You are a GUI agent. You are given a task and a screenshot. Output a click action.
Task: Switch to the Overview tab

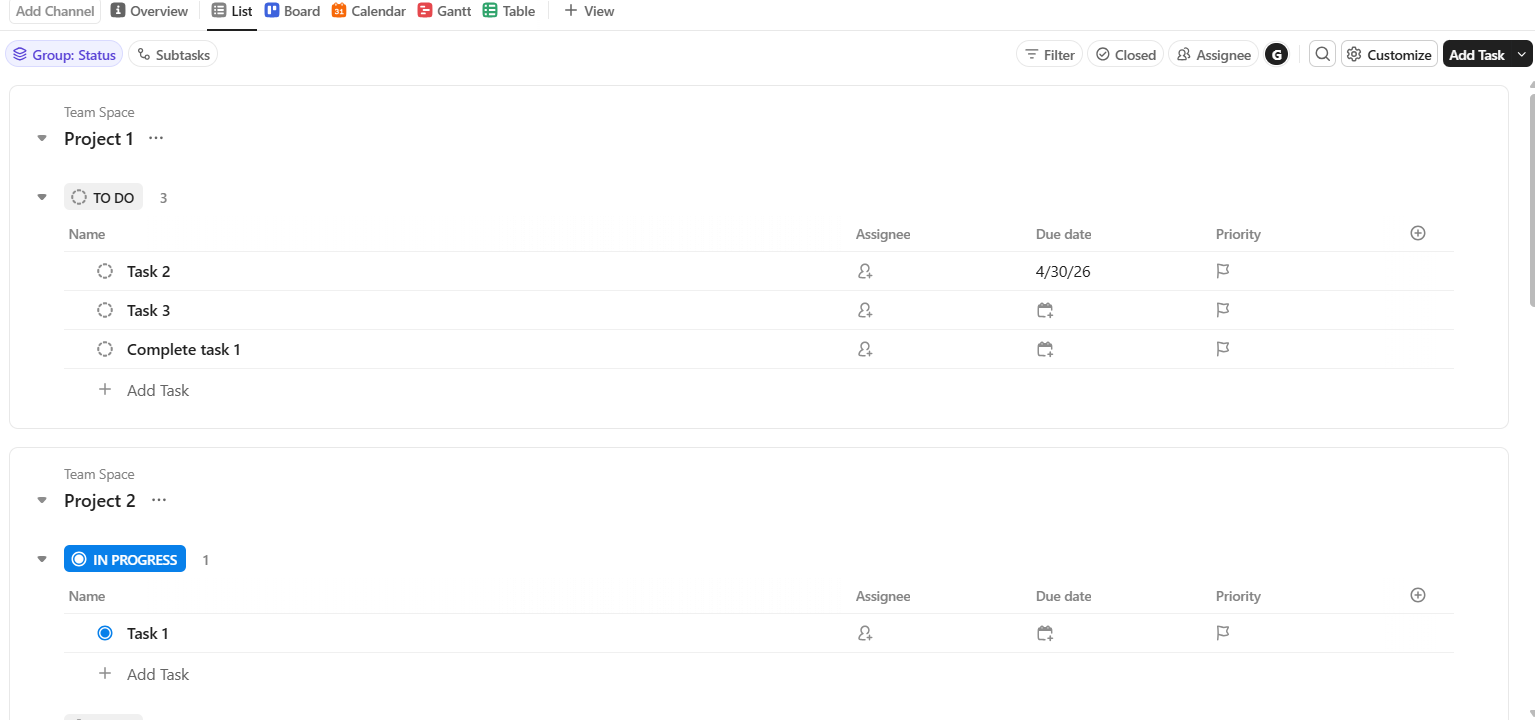(149, 11)
